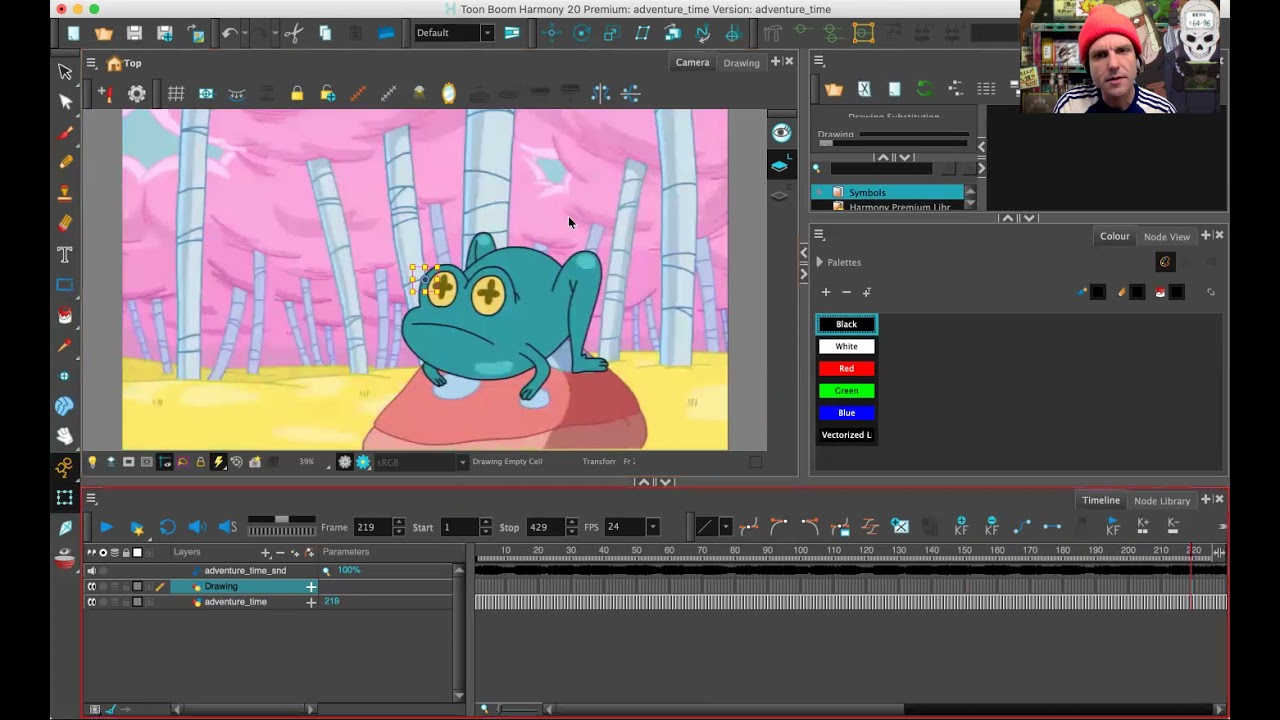Open the Camera view hamburger menu
The width and height of the screenshot is (1280, 720).
[x=90, y=63]
